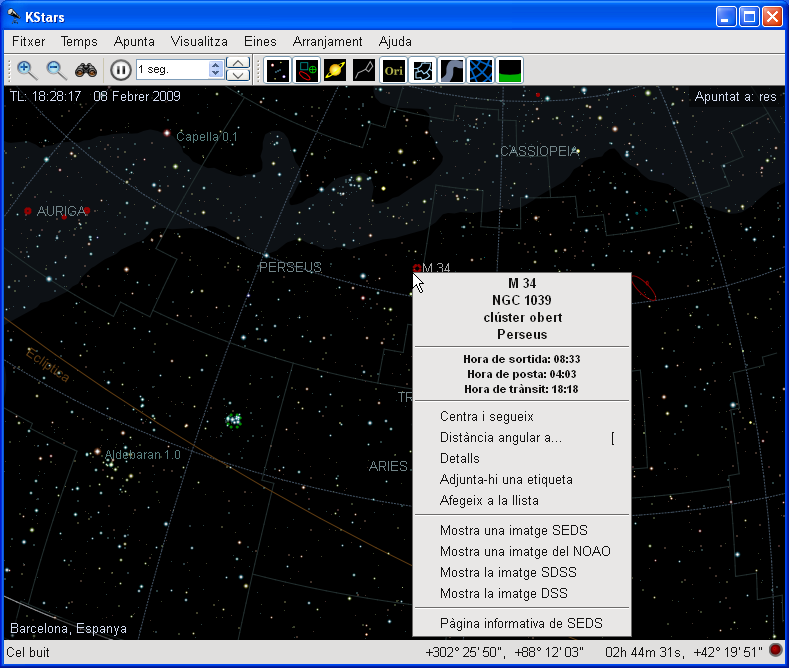Choose 'Mostra una imatge del NOAO'
Screen dimensions: 789x668
point(522,552)
